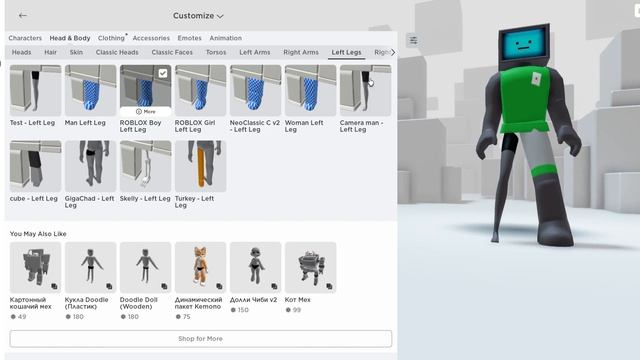Select the Heads subcategory
This screenshot has height=360, width=640.
[x=21, y=52]
